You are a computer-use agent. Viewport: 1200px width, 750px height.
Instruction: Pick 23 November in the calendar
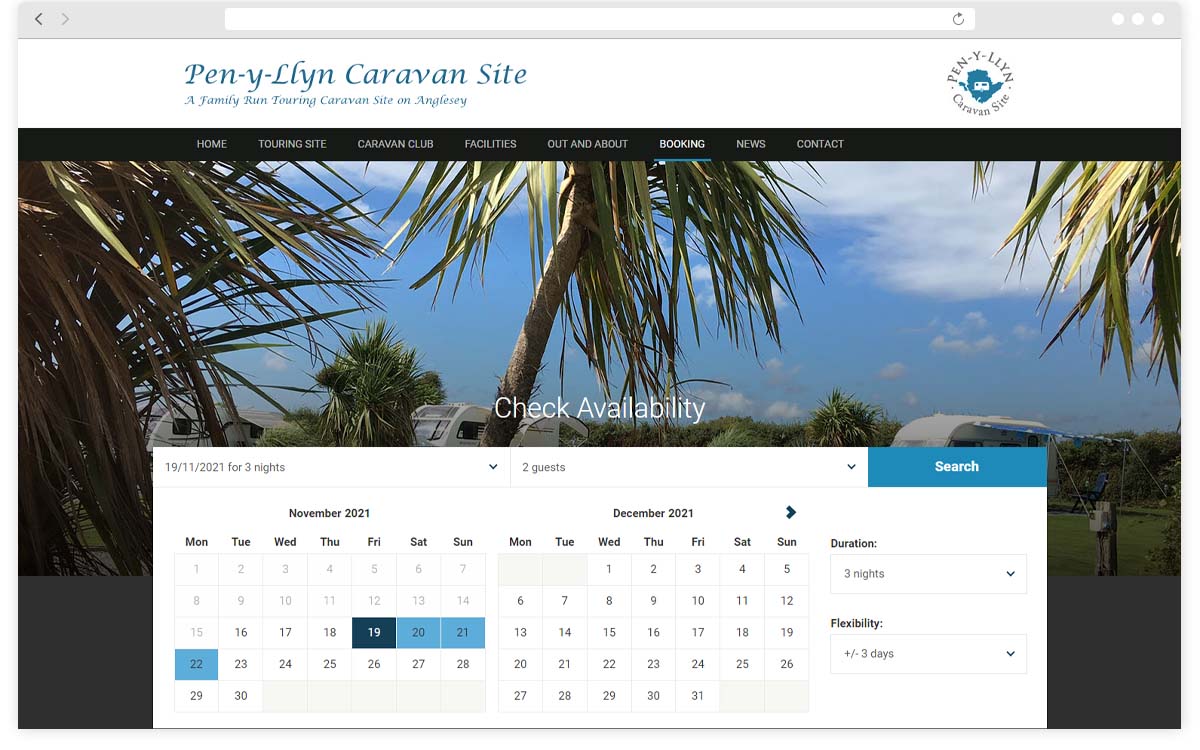pyautogui.click(x=241, y=664)
